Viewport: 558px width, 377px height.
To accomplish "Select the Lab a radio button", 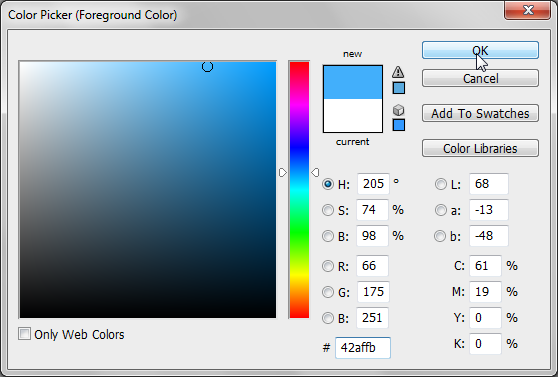I will tap(441, 210).
